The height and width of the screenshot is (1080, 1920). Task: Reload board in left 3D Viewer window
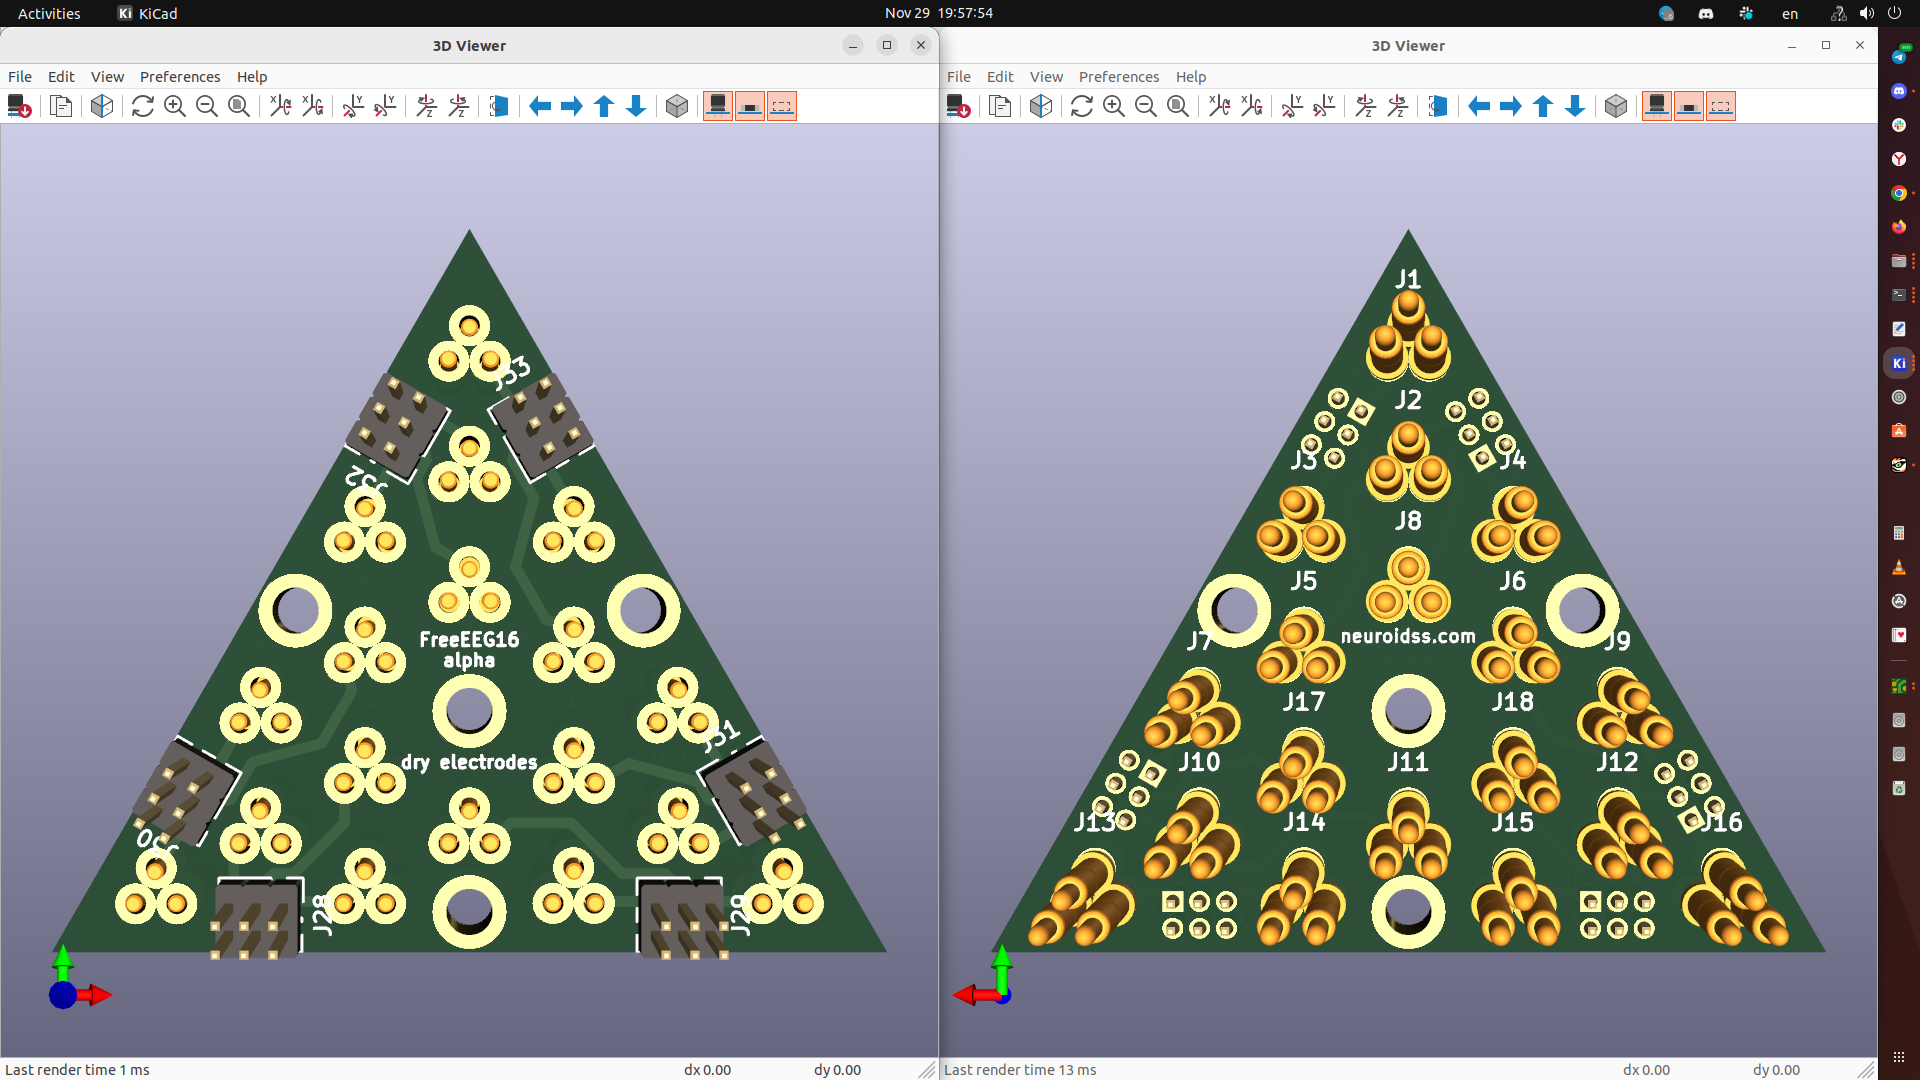19,106
